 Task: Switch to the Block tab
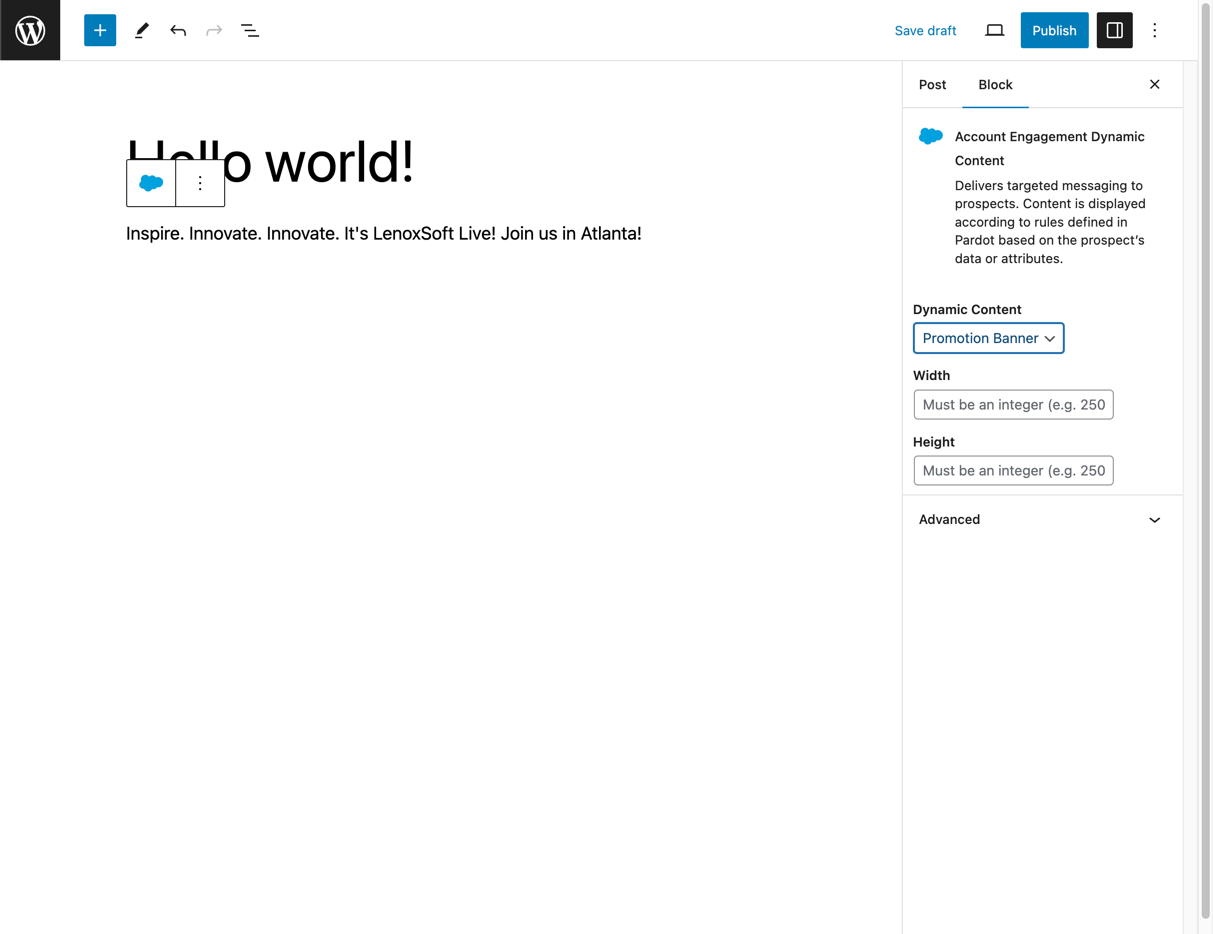pyautogui.click(x=995, y=85)
